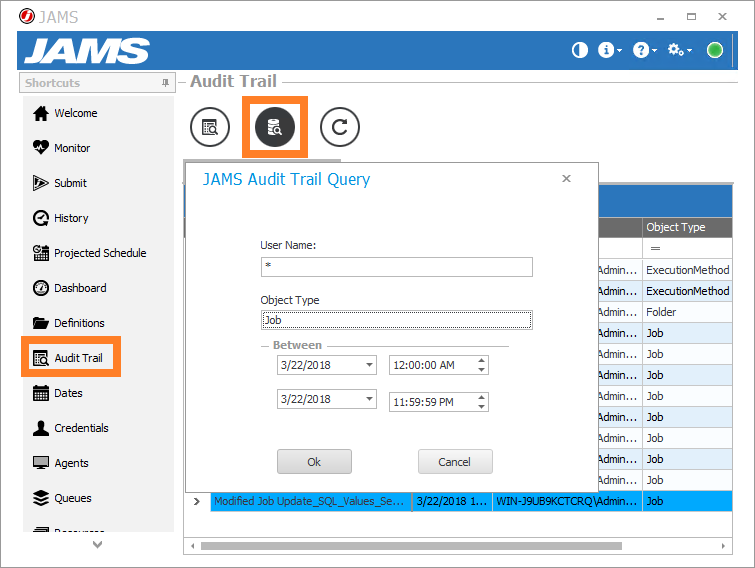
Task: Sort by the Object Type column header
Action: click(687, 227)
